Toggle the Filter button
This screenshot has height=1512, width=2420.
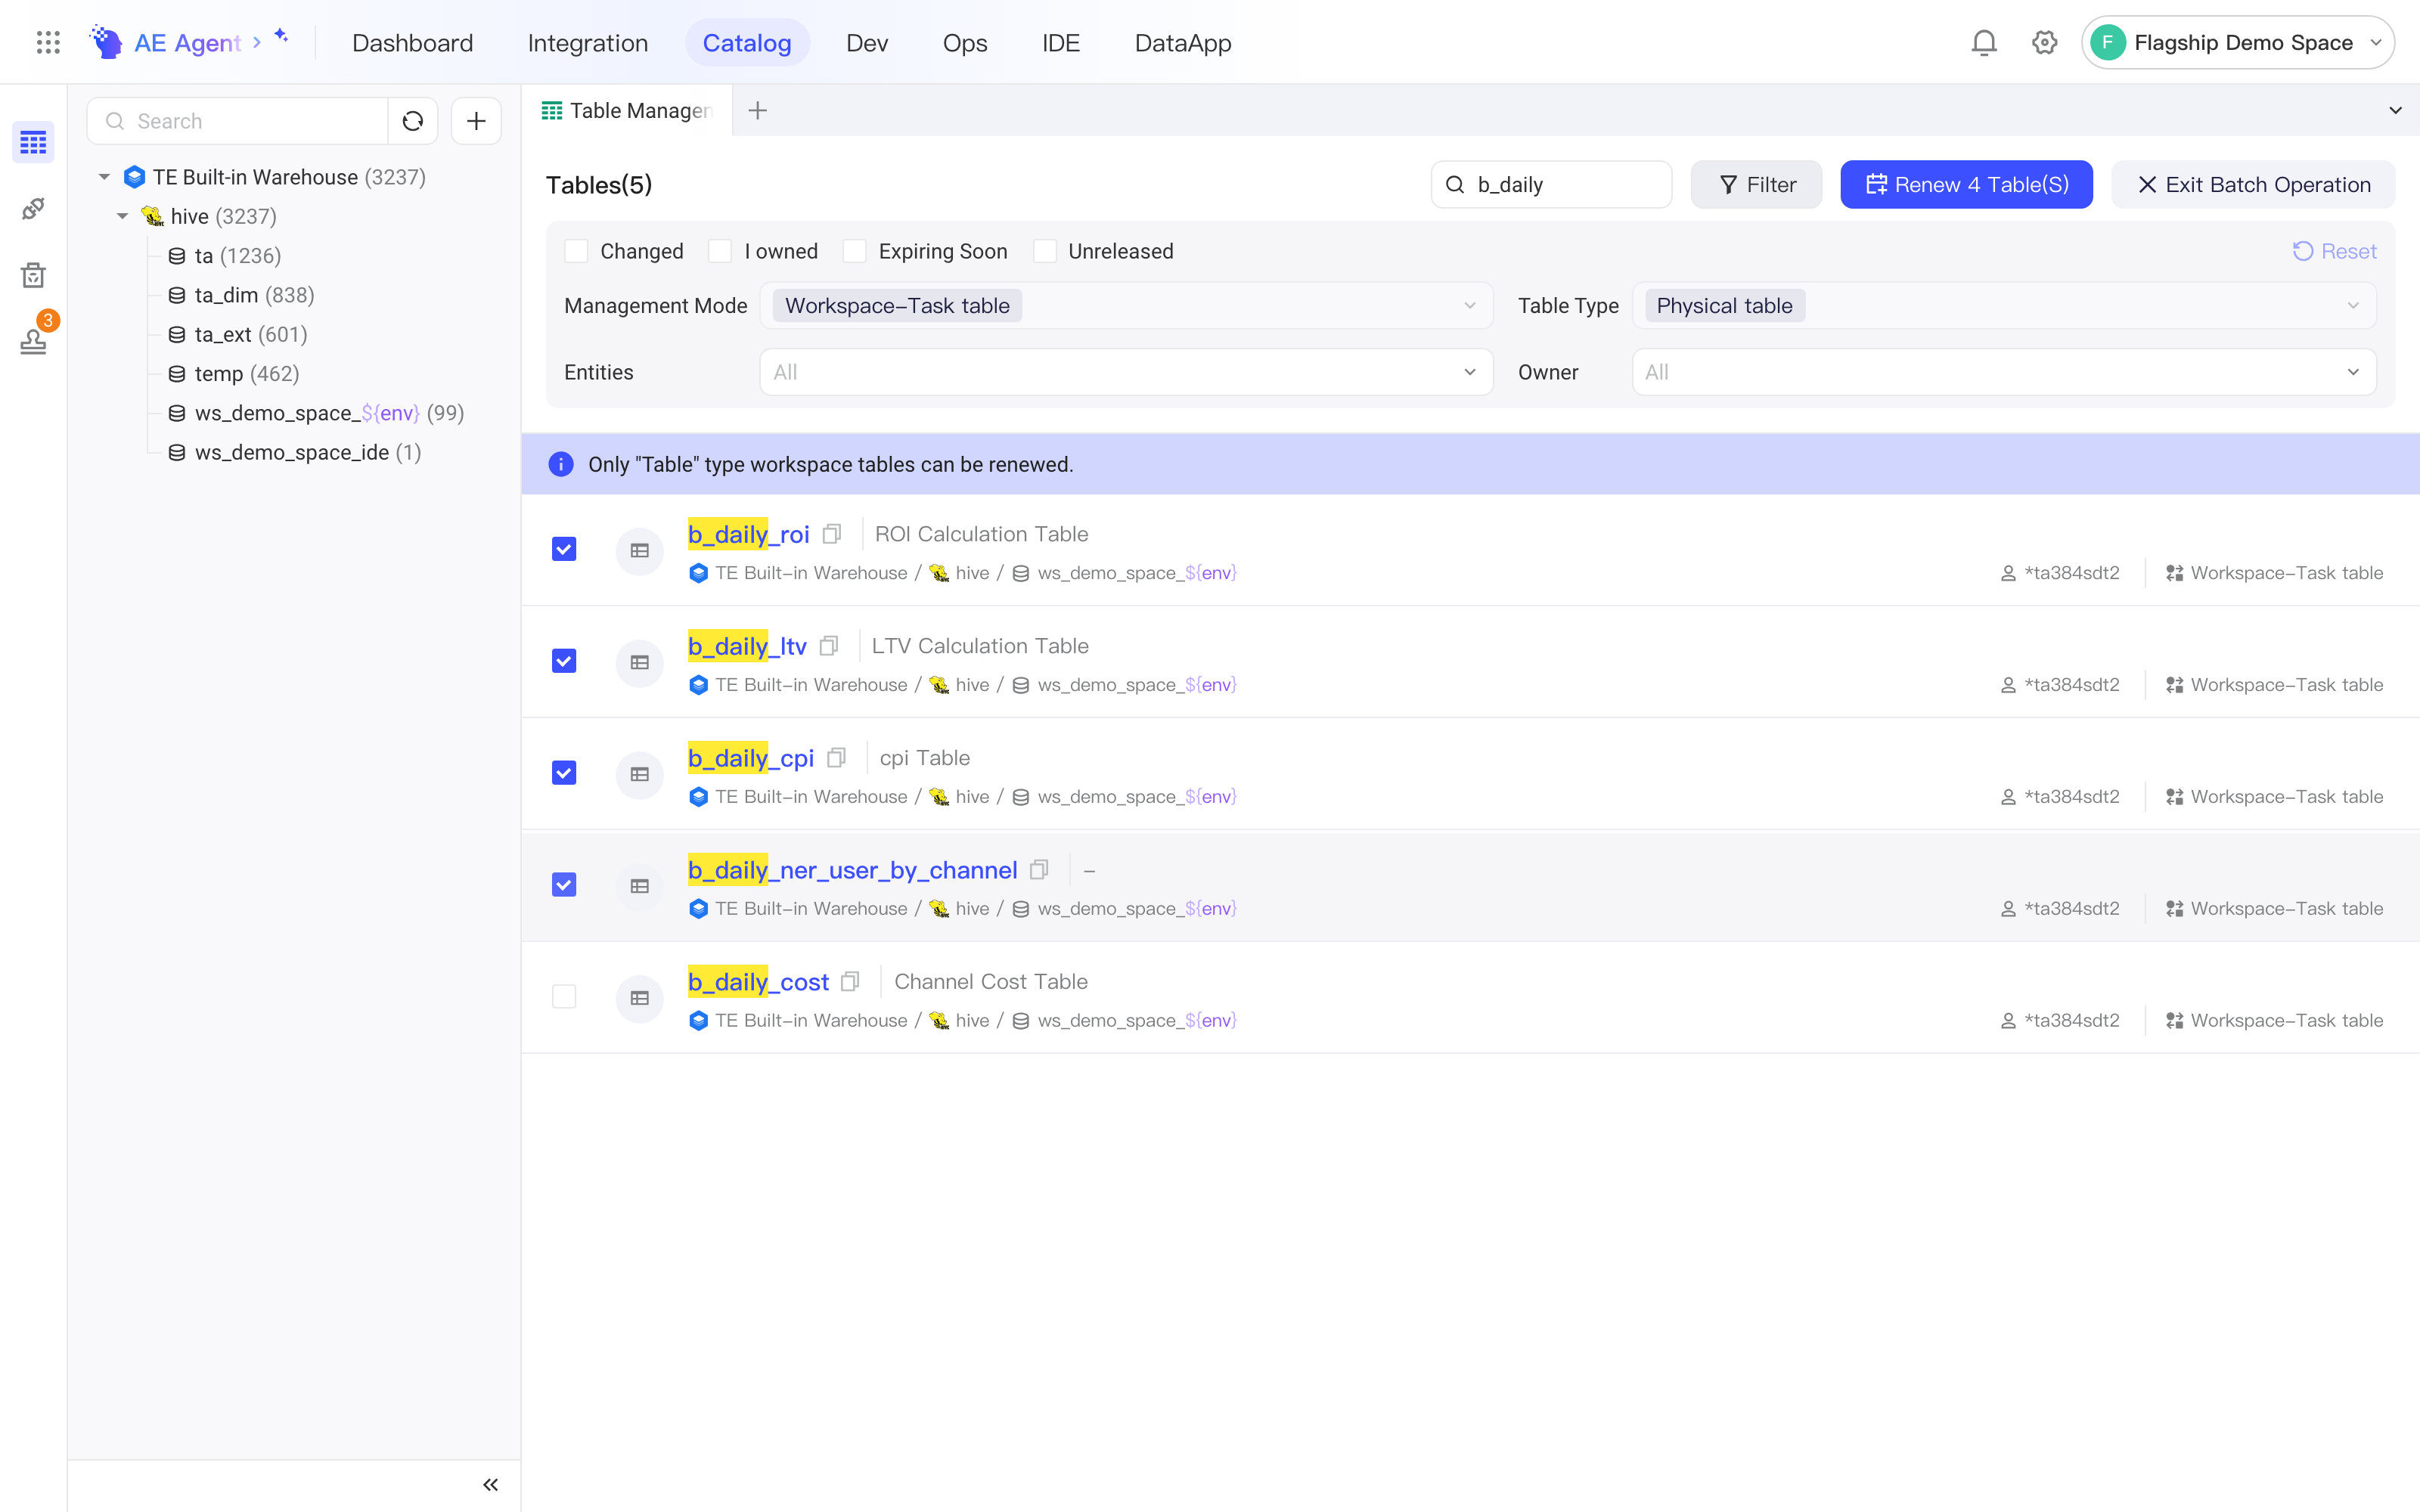(1756, 185)
